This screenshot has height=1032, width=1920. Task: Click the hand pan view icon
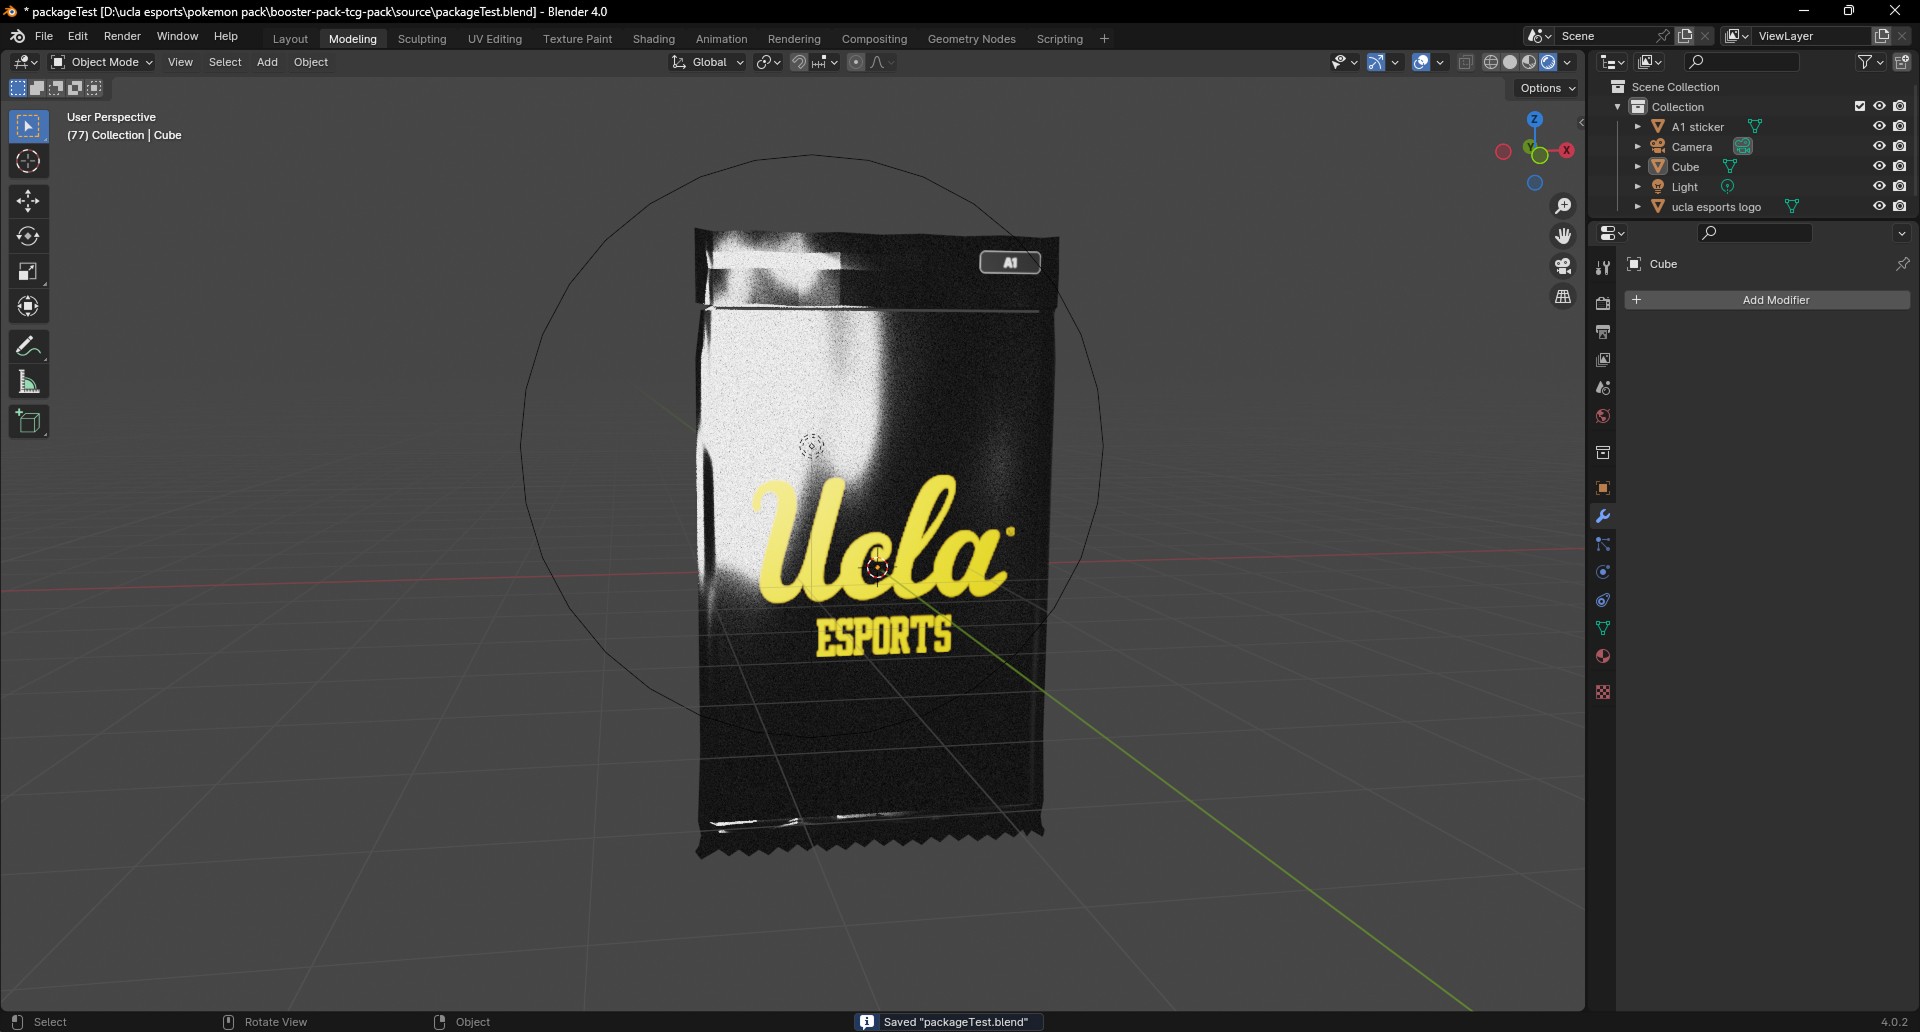[x=1563, y=236]
